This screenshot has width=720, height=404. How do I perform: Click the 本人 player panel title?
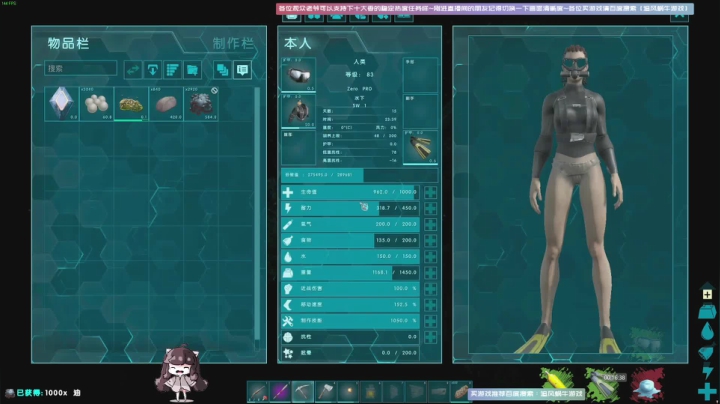pyautogui.click(x=298, y=44)
